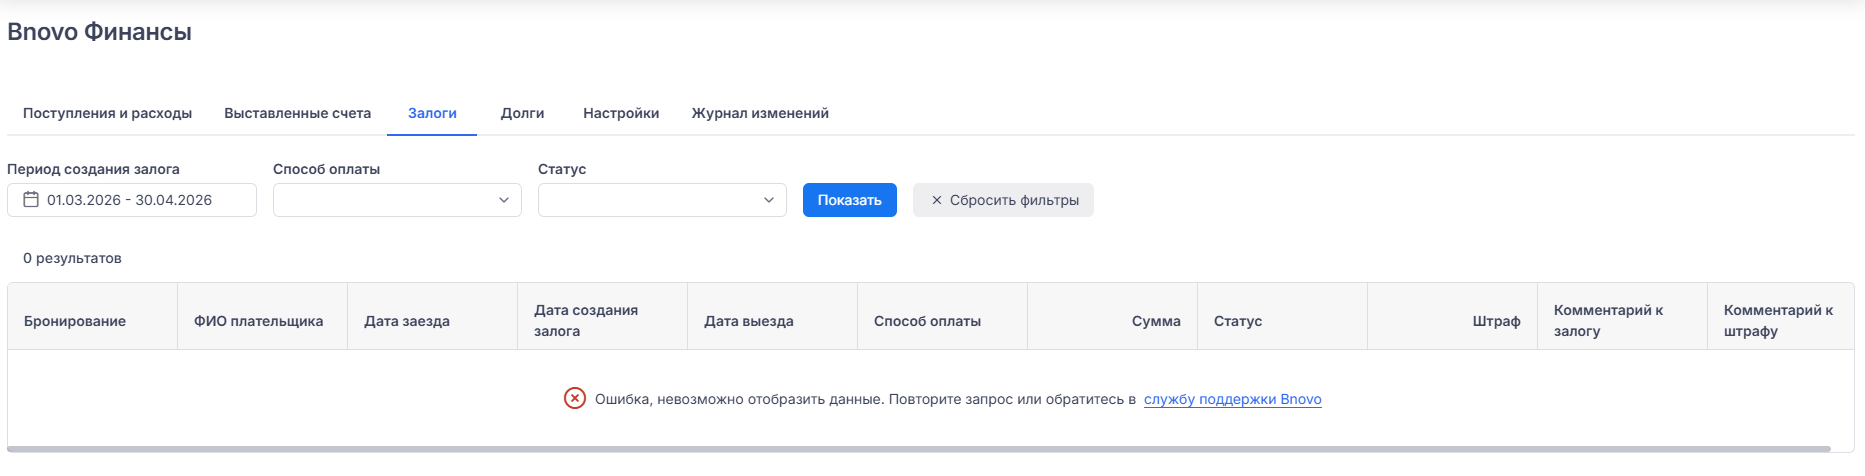The image size is (1865, 476).
Task: Click the Дата заезда column header
Action: click(x=407, y=321)
